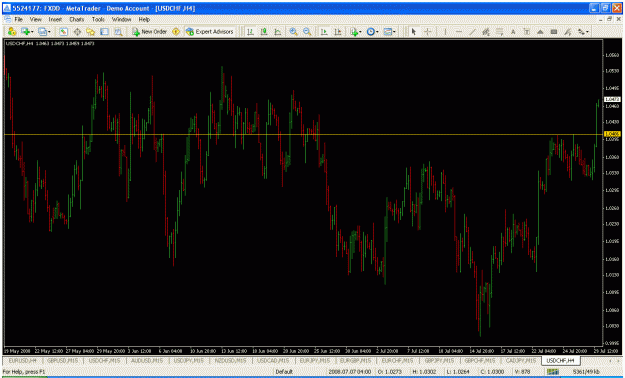Toggle the Navigator panel star-folder icon
The height and width of the screenshot is (378, 625).
point(91,32)
